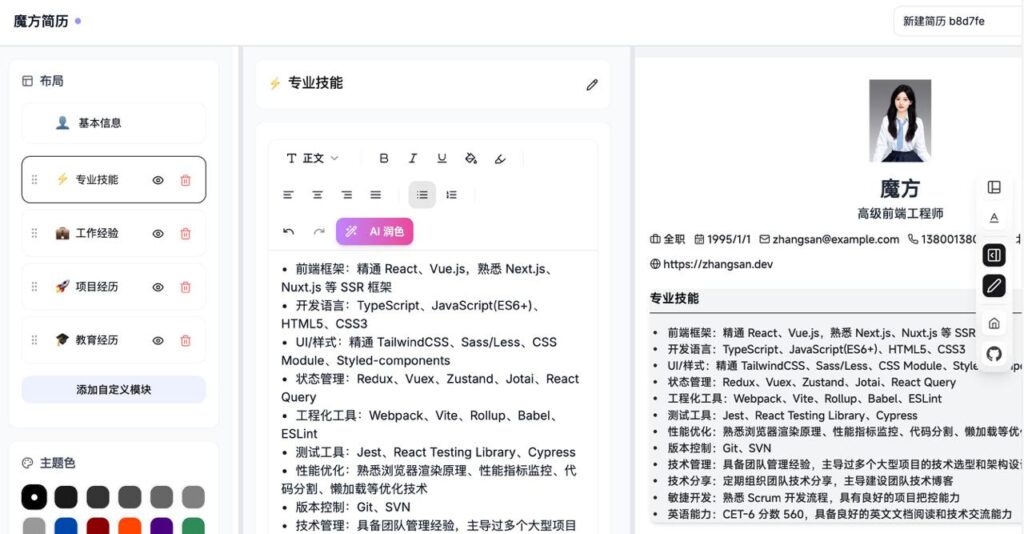
Task: Click zhangsan@example.com in resume preview
Action: coord(835,239)
